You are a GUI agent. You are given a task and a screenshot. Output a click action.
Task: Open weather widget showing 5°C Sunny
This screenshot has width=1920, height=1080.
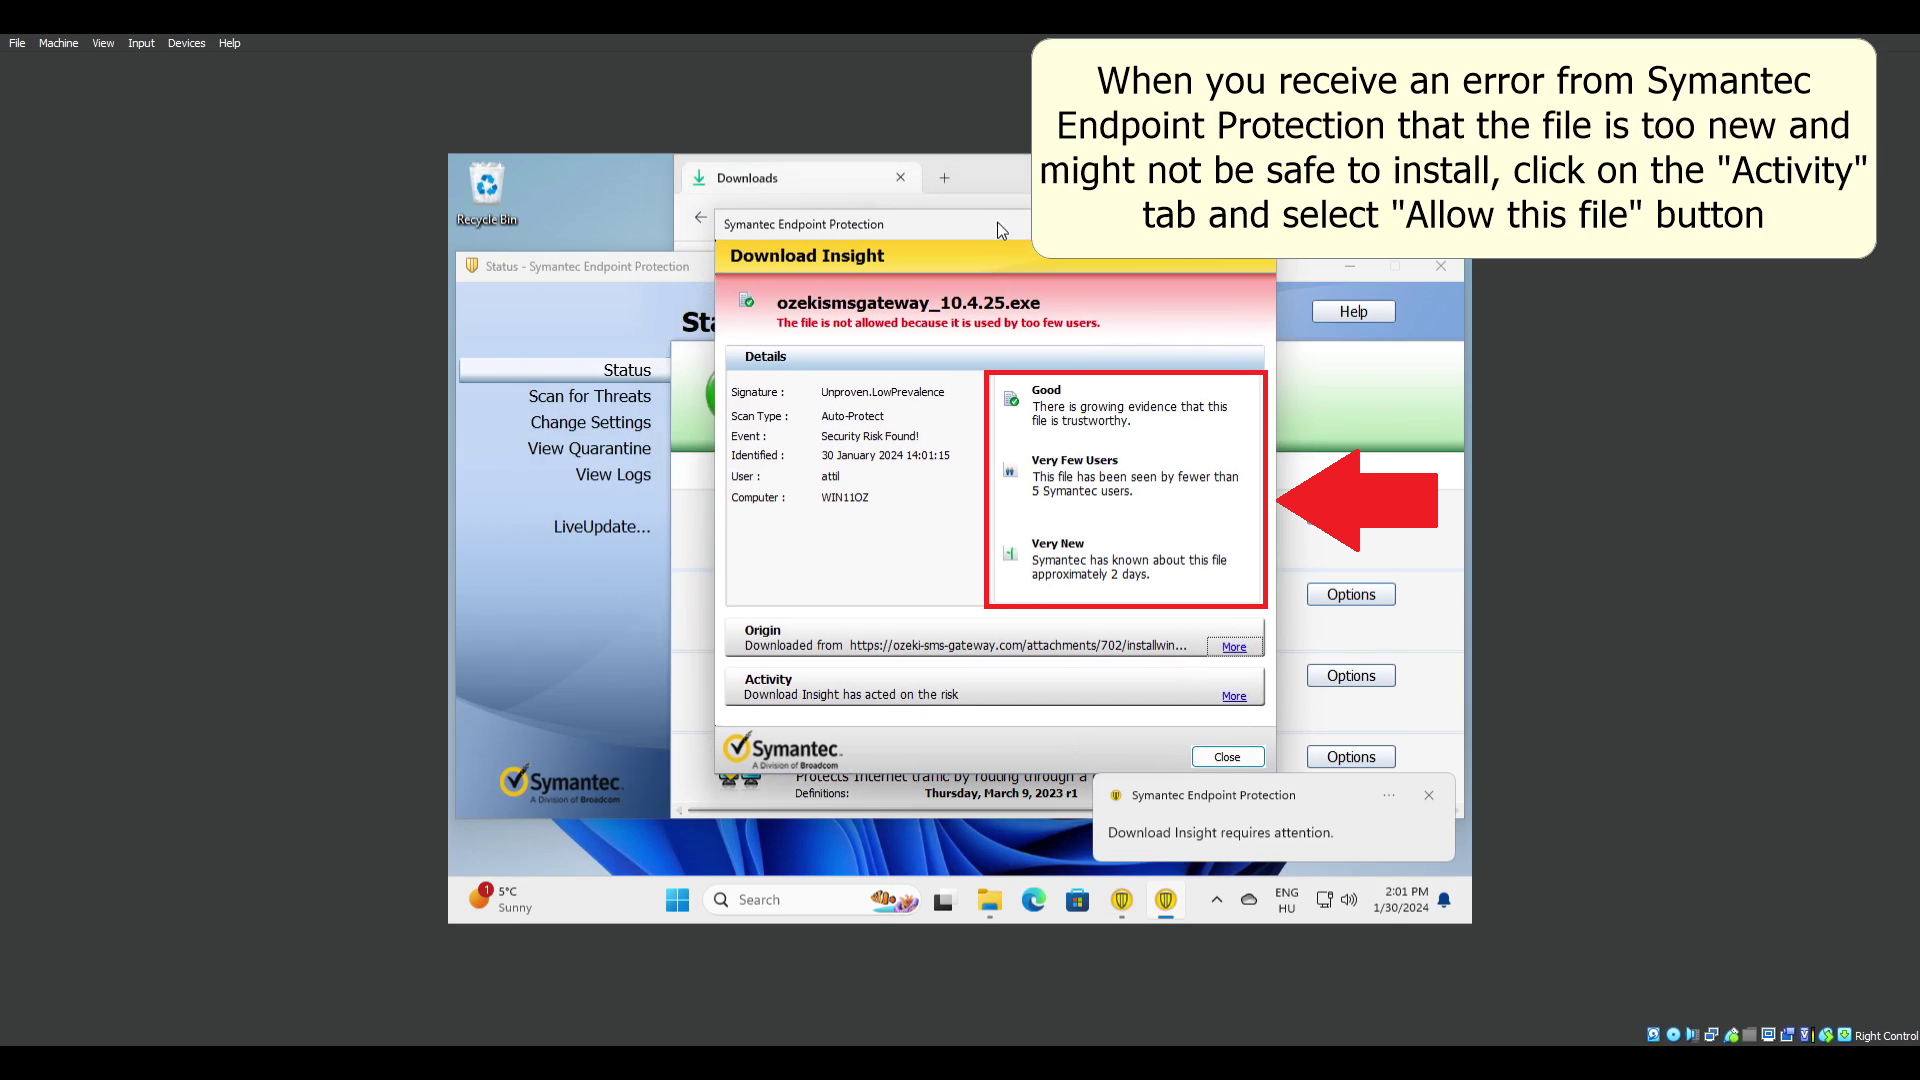pos(500,899)
